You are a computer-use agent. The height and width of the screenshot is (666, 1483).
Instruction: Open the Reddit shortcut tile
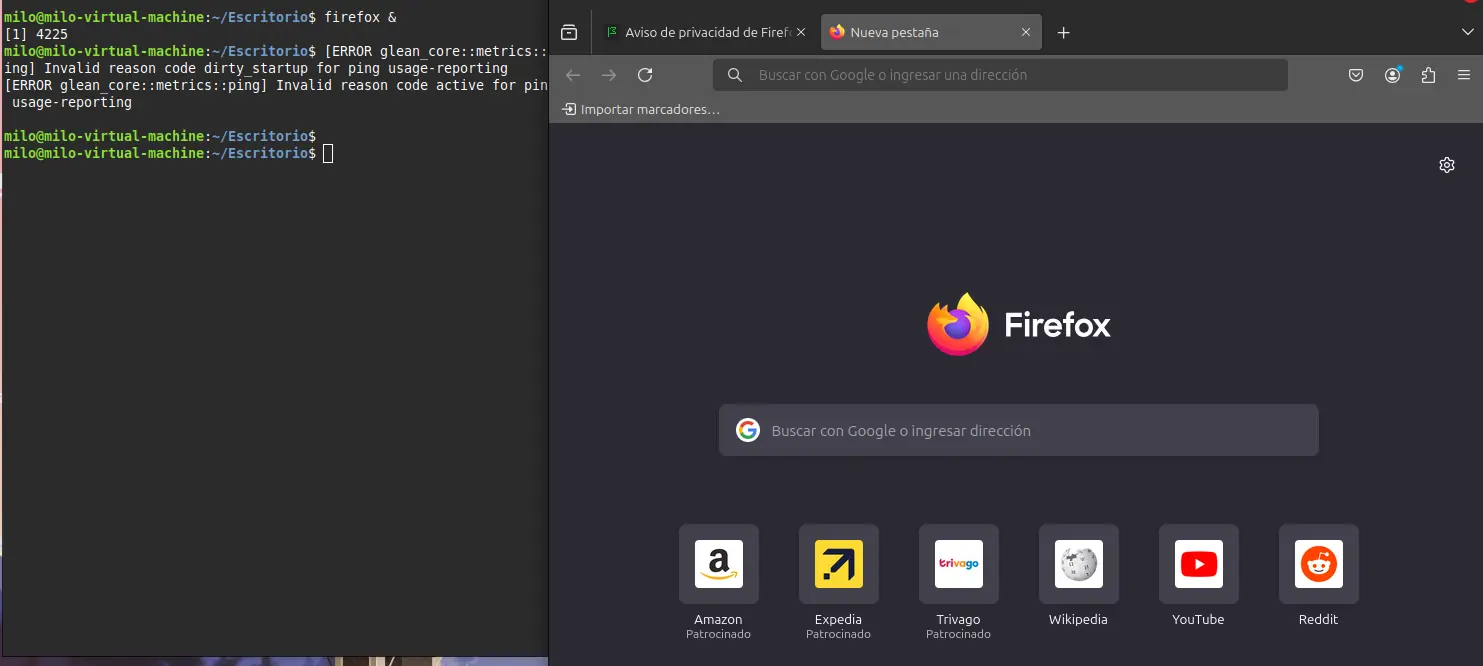[x=1318, y=564]
